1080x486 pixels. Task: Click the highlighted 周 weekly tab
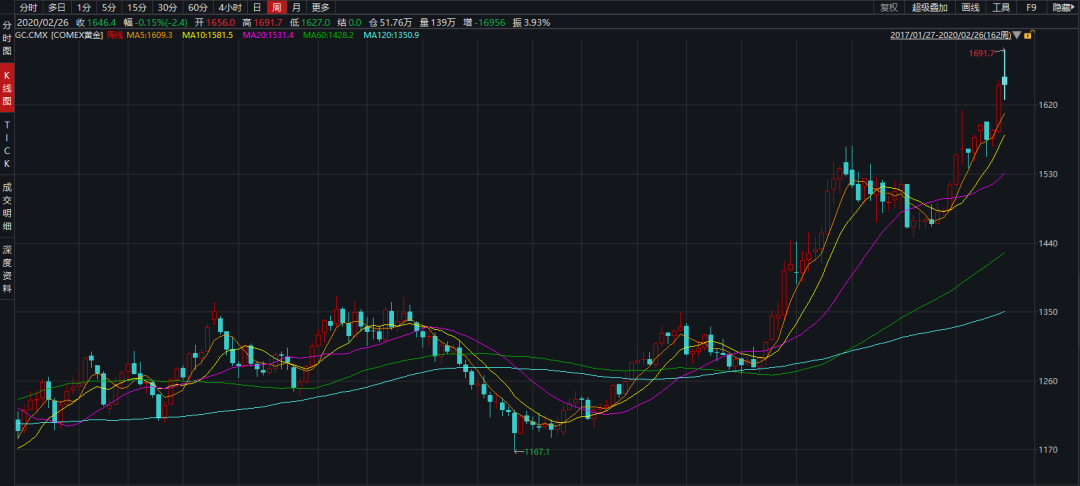tap(276, 8)
